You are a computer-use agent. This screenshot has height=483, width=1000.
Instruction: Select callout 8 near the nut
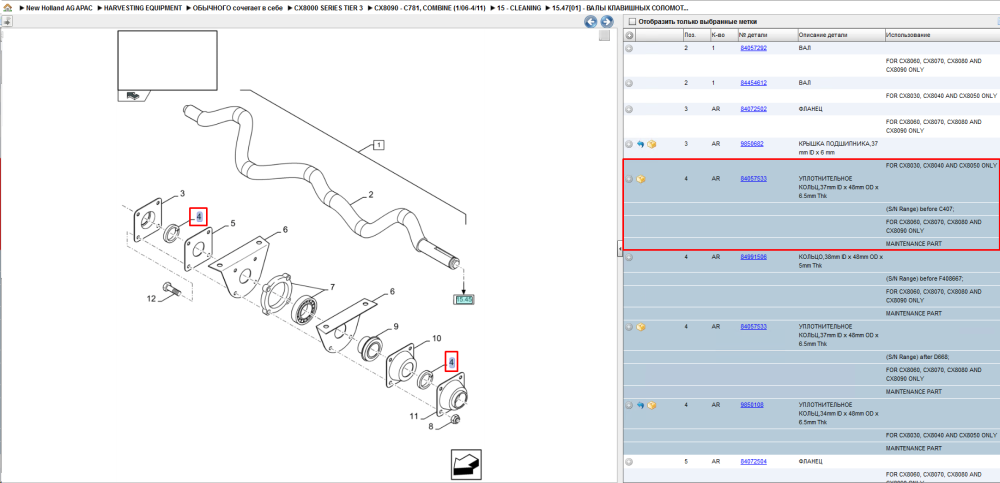pos(430,426)
